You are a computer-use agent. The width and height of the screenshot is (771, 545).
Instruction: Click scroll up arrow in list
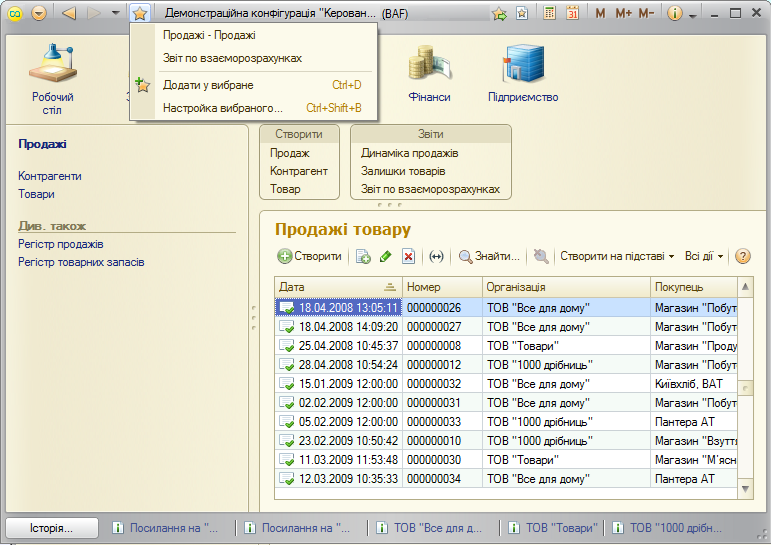point(745,287)
